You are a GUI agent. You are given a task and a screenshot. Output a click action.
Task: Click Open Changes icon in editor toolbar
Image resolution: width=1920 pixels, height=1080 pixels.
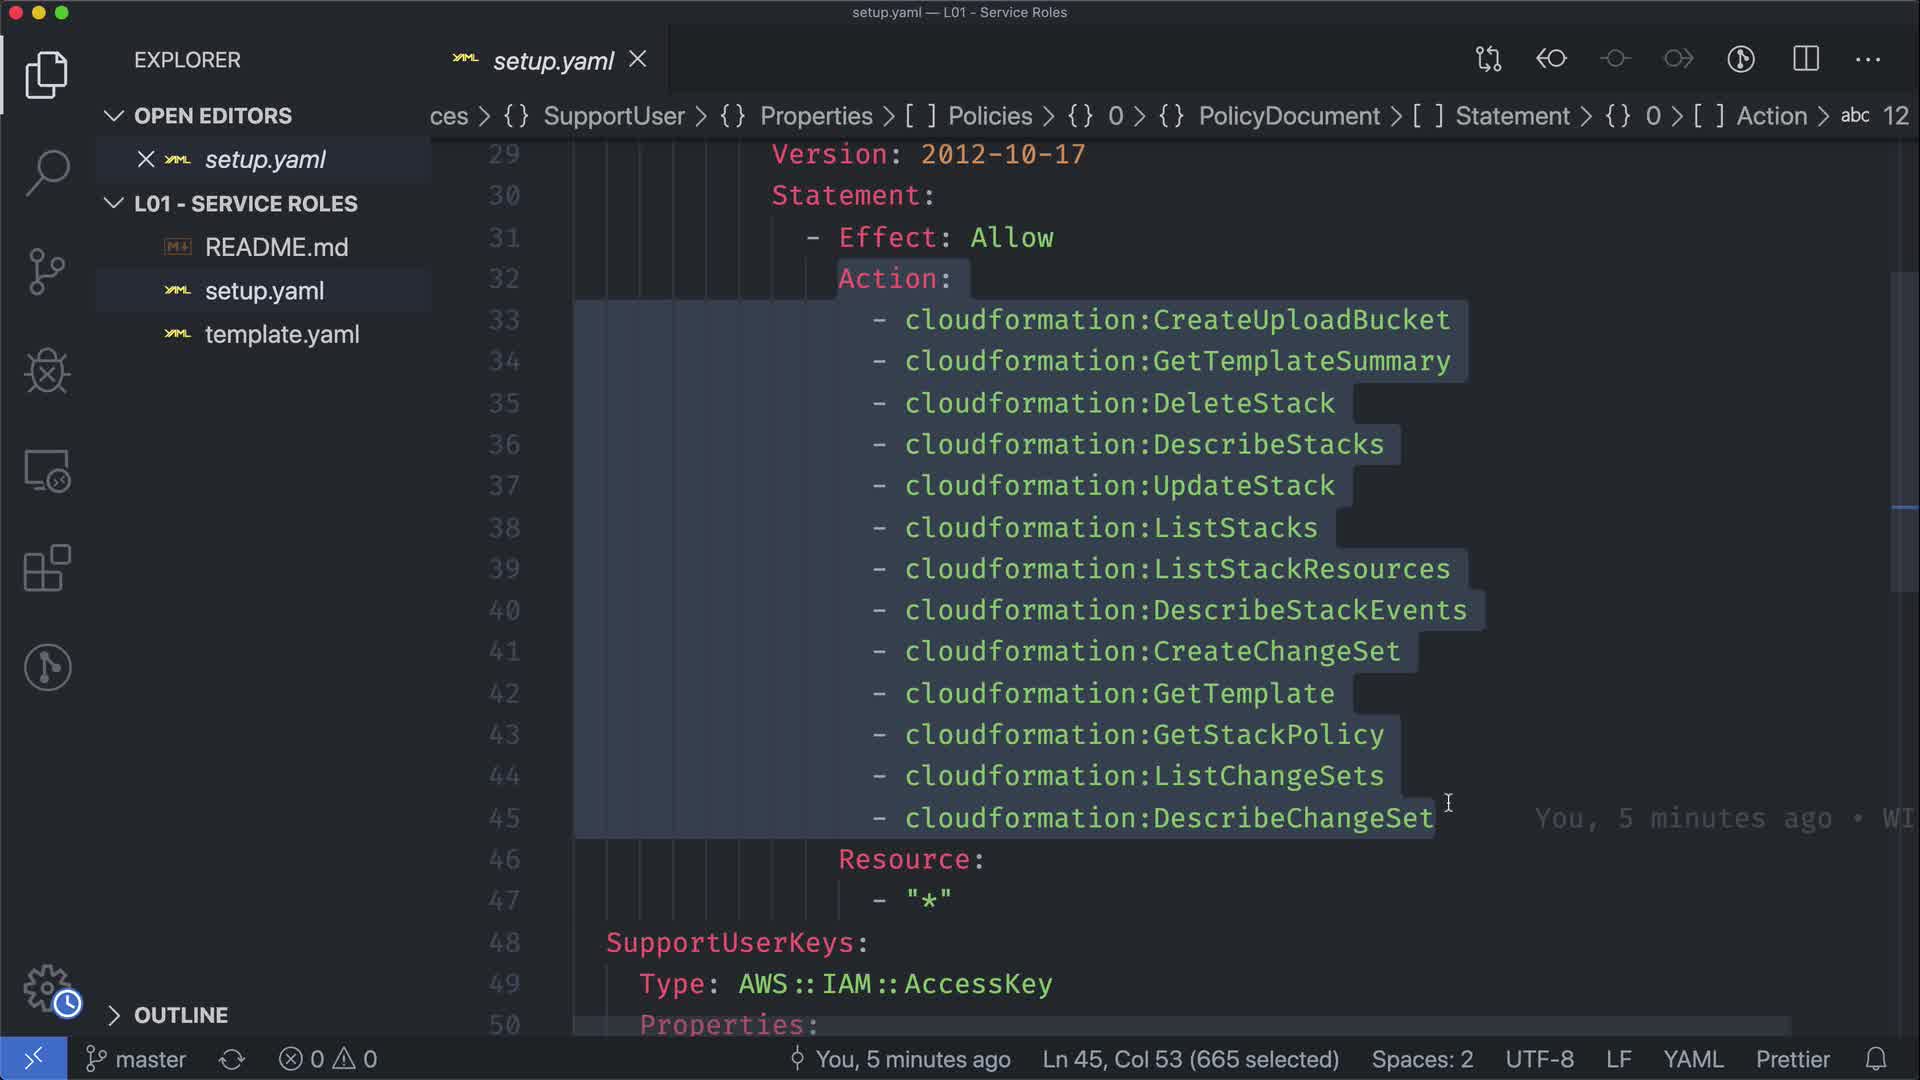click(1488, 59)
